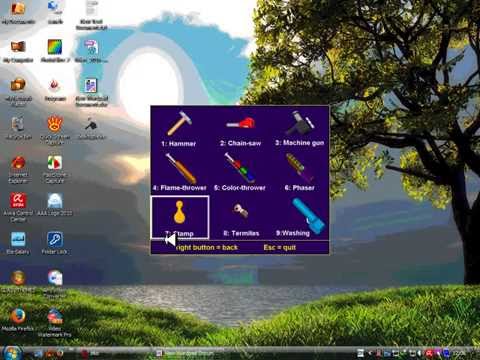Open My Documents desktop icon
This screenshot has height=360, width=480.
coord(18,13)
